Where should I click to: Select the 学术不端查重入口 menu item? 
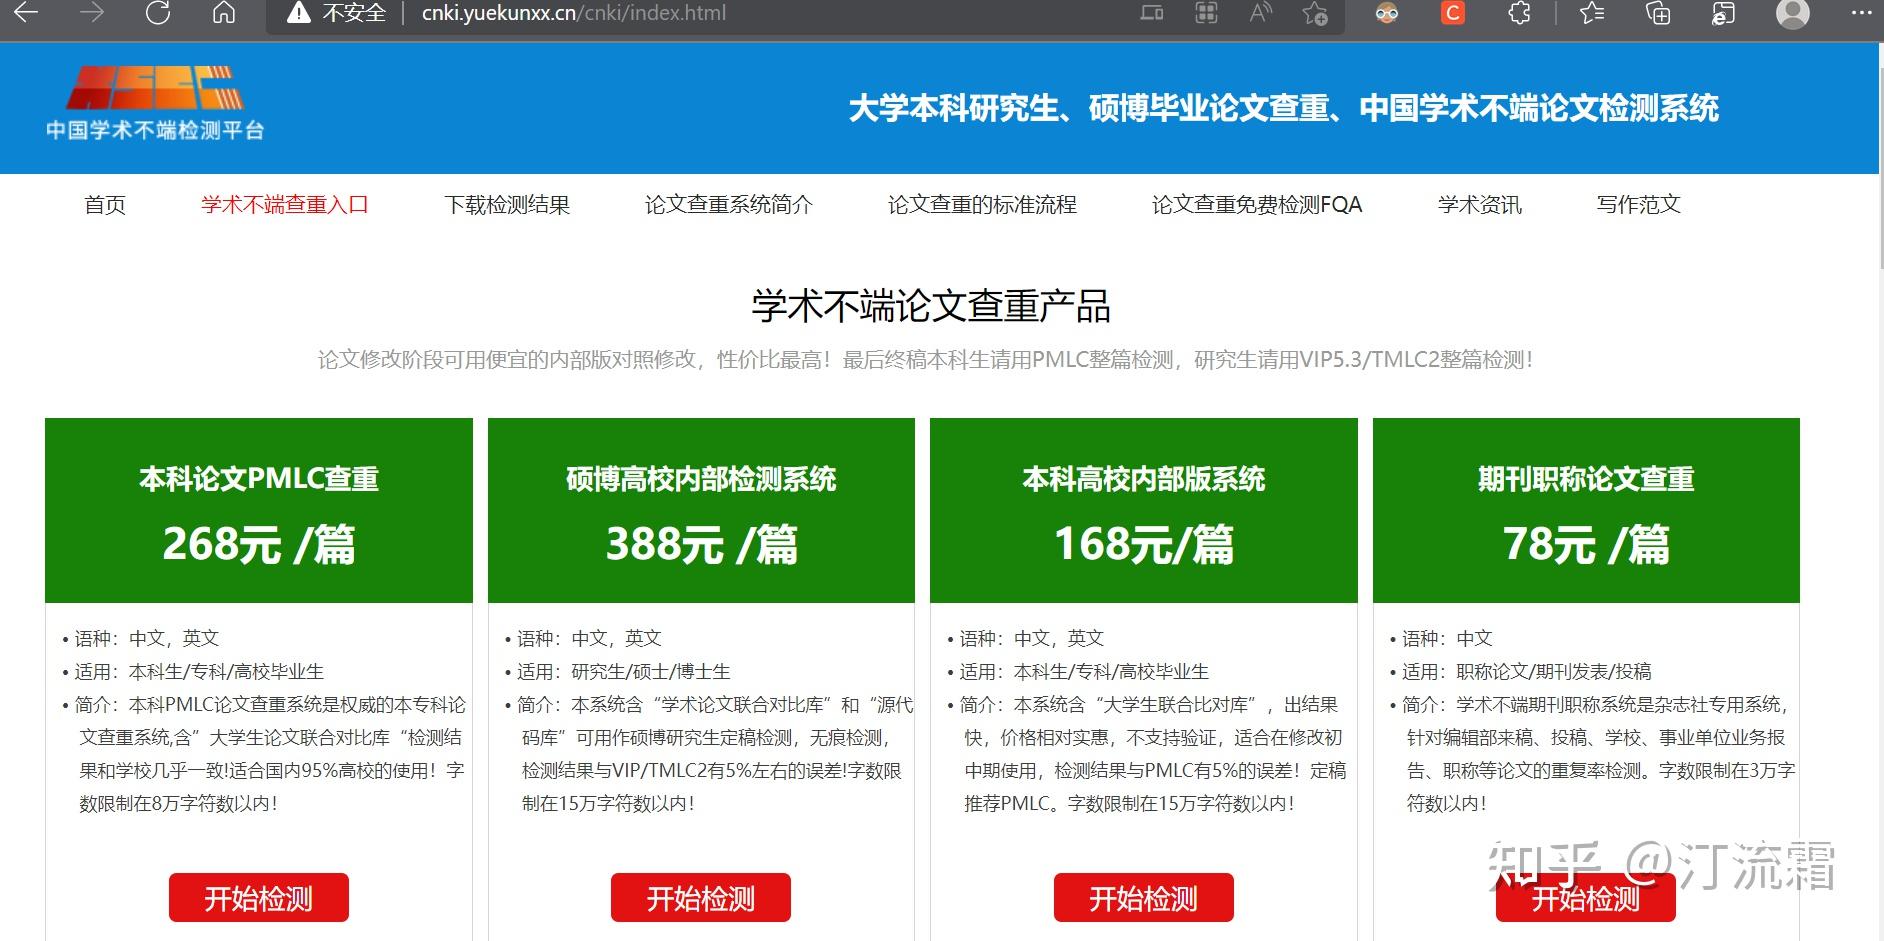(x=285, y=204)
